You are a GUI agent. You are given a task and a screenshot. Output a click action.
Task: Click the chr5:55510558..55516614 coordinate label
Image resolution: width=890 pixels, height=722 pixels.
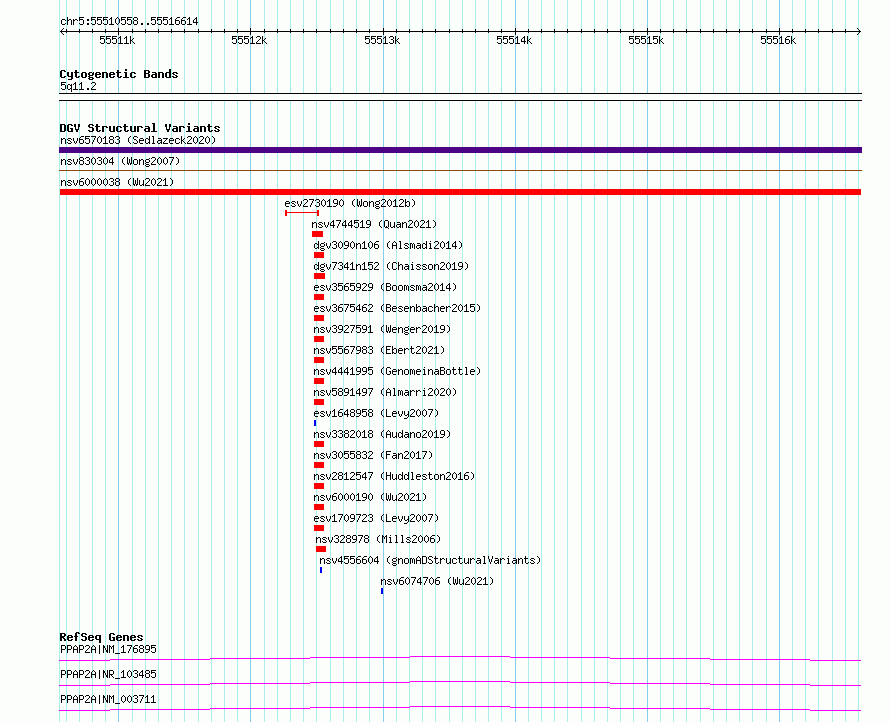point(129,22)
